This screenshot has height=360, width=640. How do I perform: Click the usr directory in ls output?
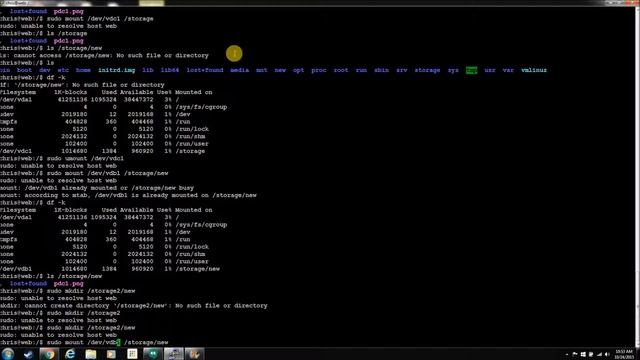click(x=490, y=70)
